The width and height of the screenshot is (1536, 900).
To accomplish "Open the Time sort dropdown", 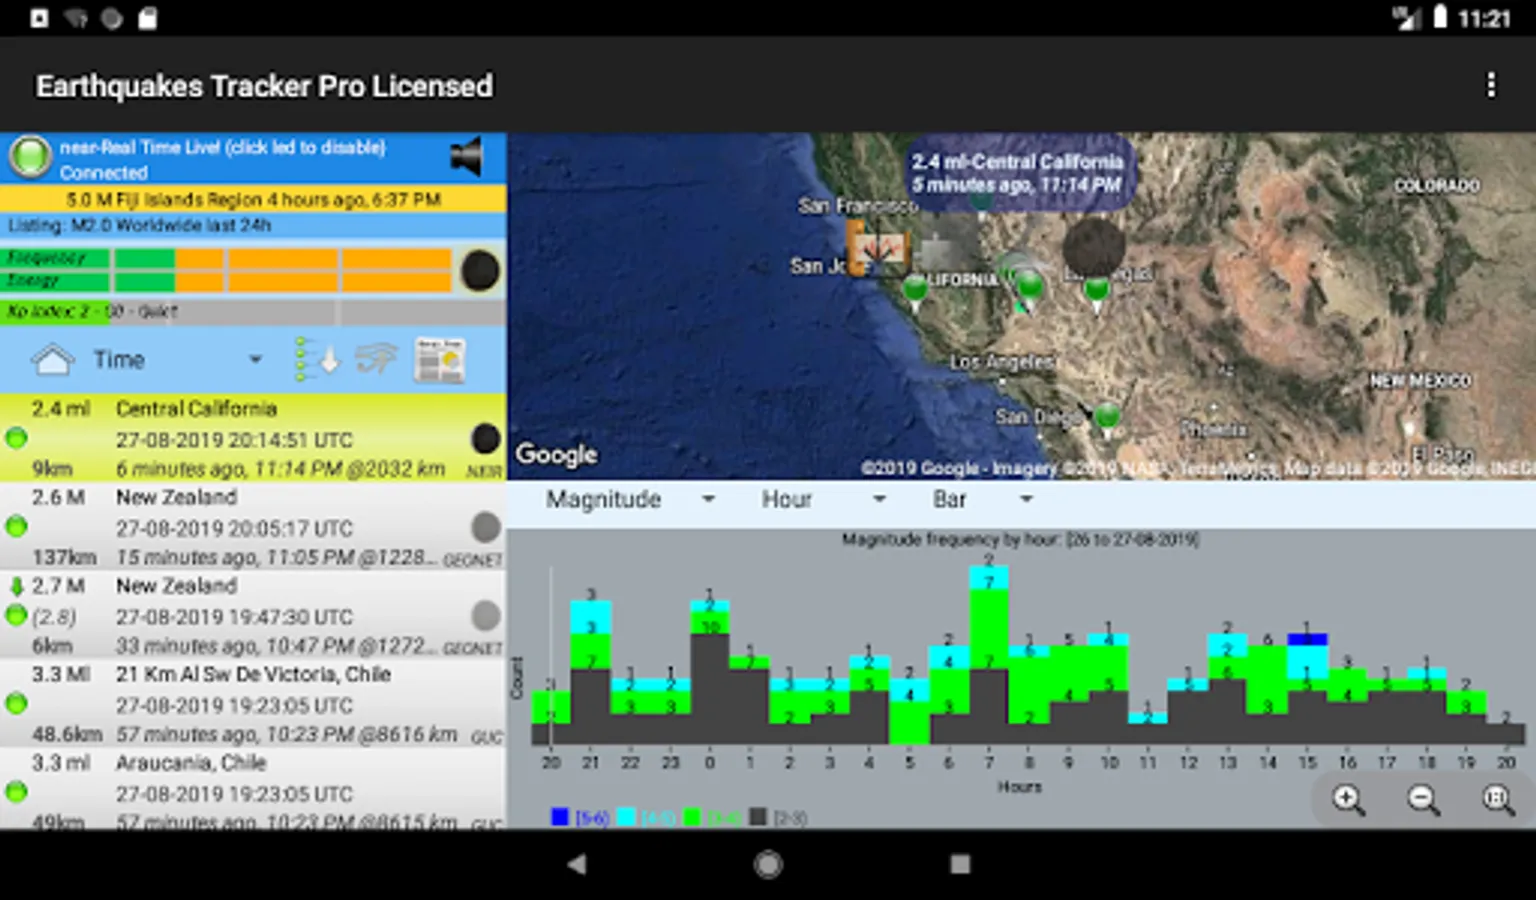I will [178, 359].
